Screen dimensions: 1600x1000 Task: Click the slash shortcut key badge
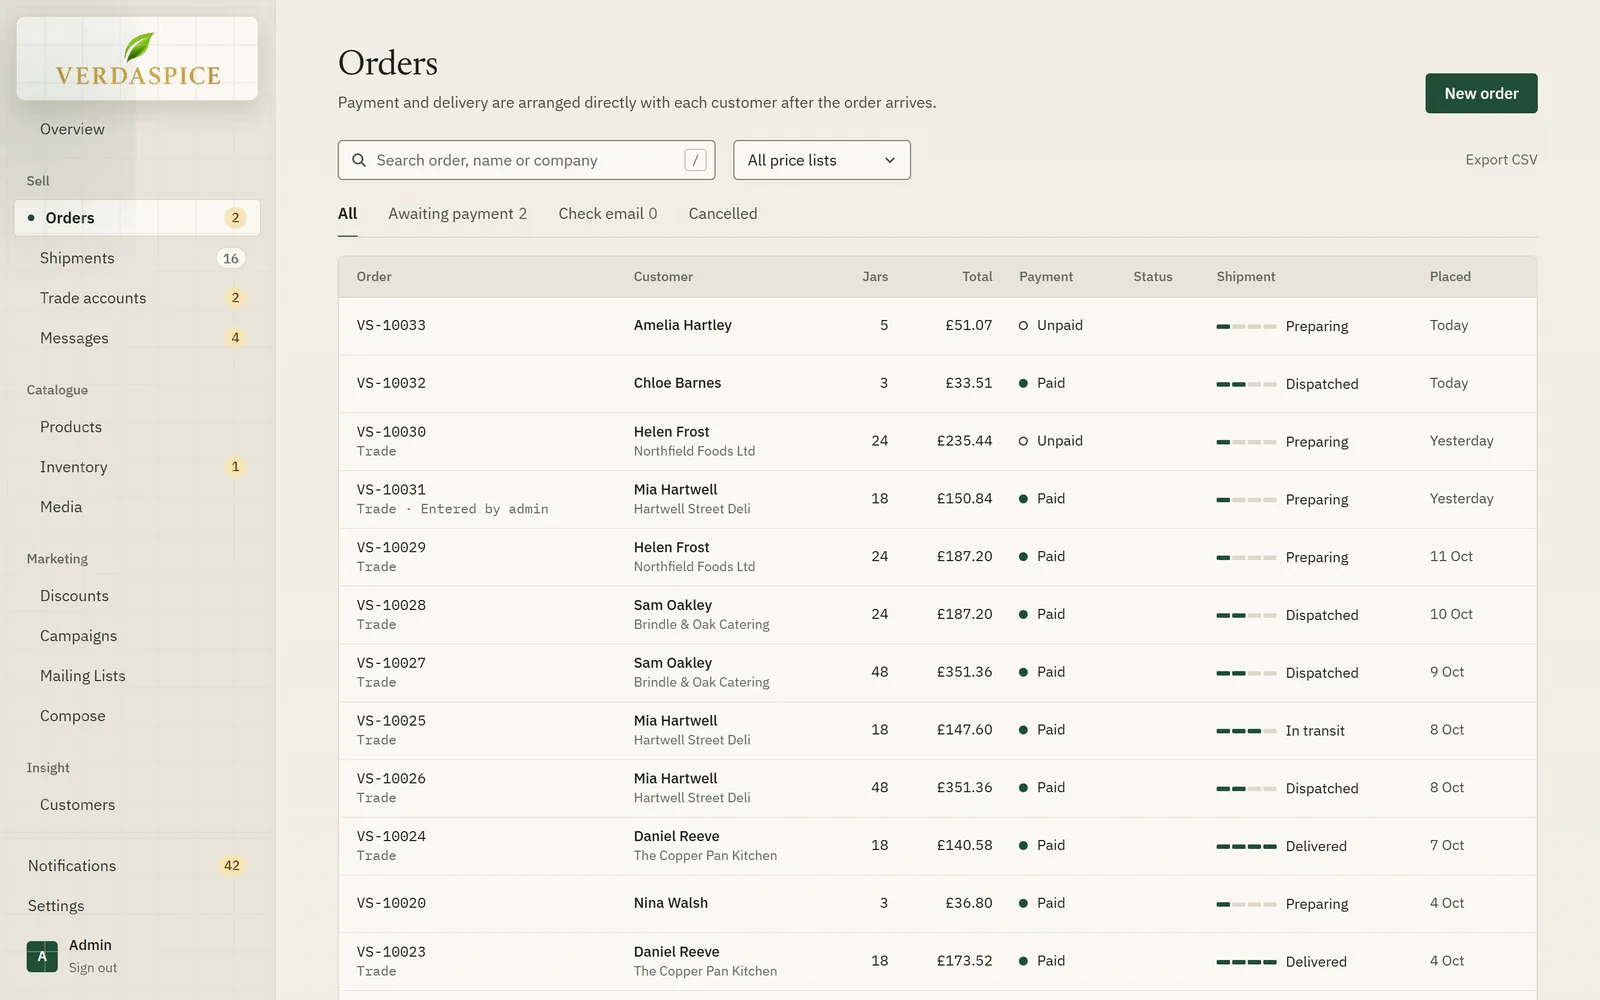[695, 160]
